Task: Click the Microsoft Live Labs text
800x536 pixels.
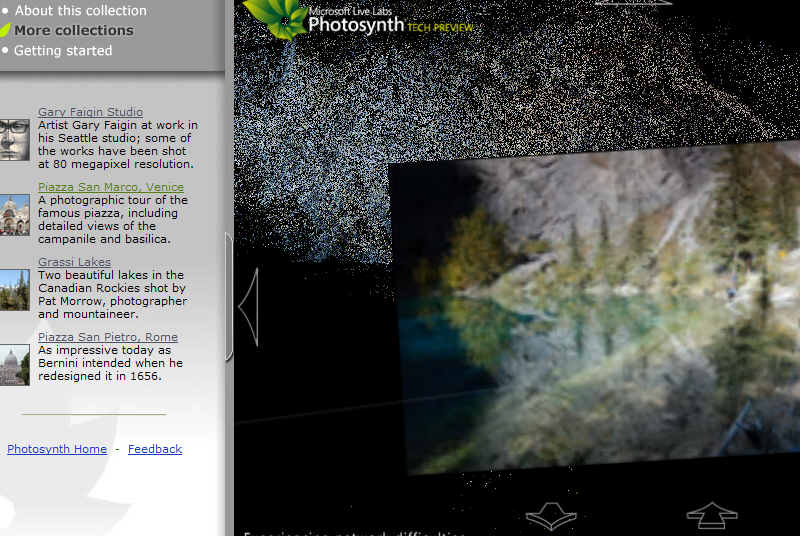Action: 350,11
